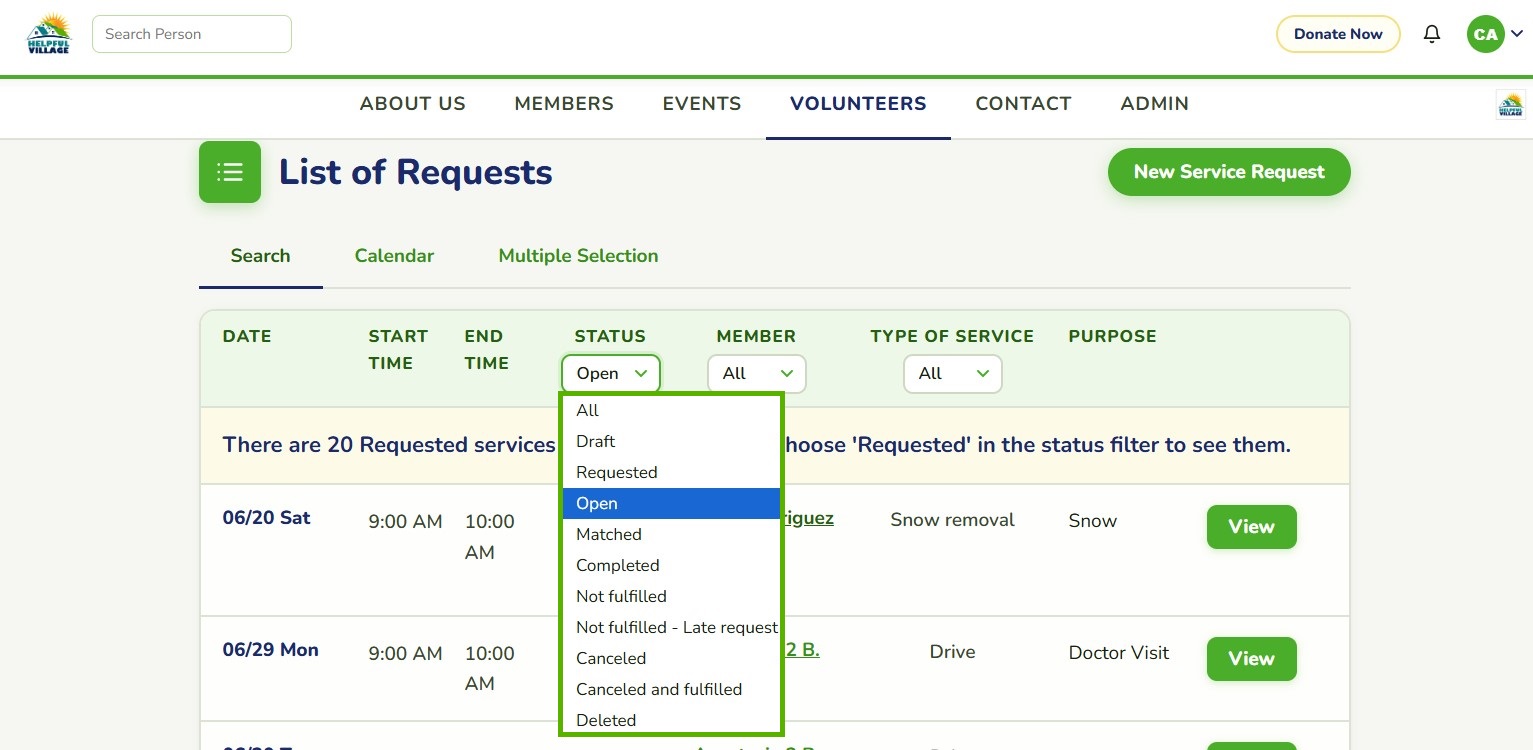Expand the account menu chevron

(x=1516, y=34)
